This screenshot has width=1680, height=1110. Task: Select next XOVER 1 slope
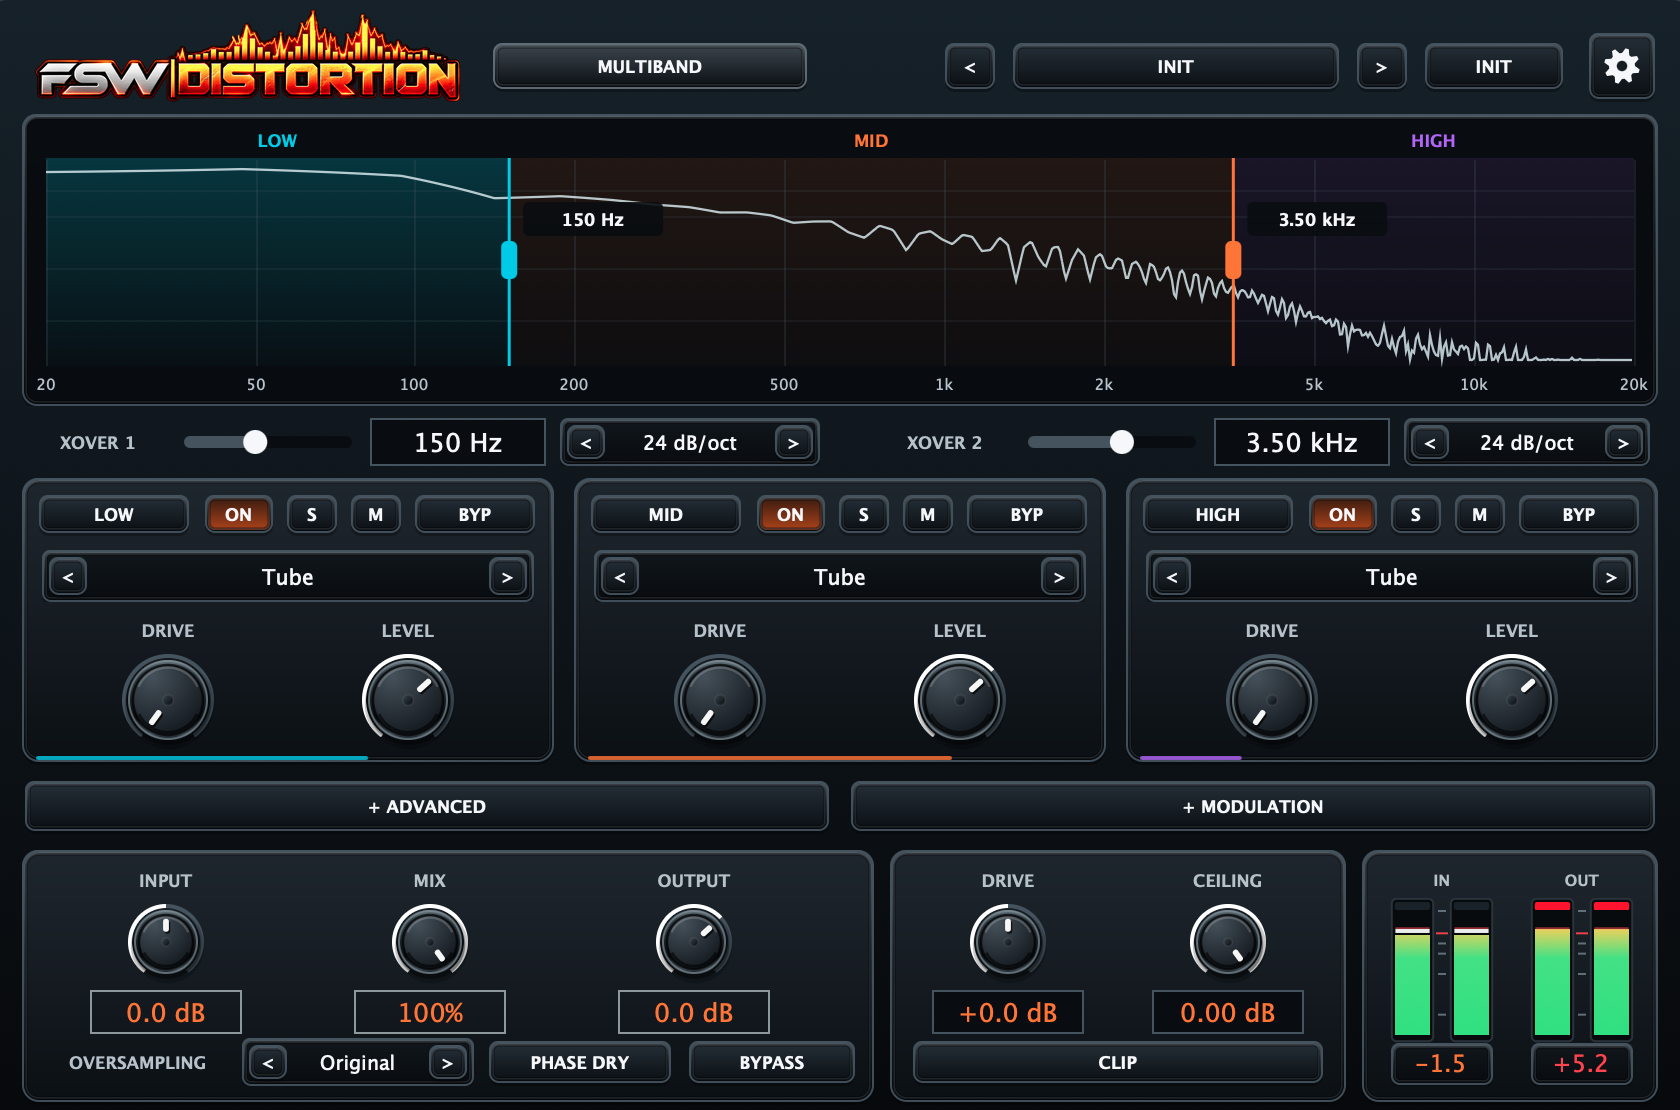(x=793, y=443)
